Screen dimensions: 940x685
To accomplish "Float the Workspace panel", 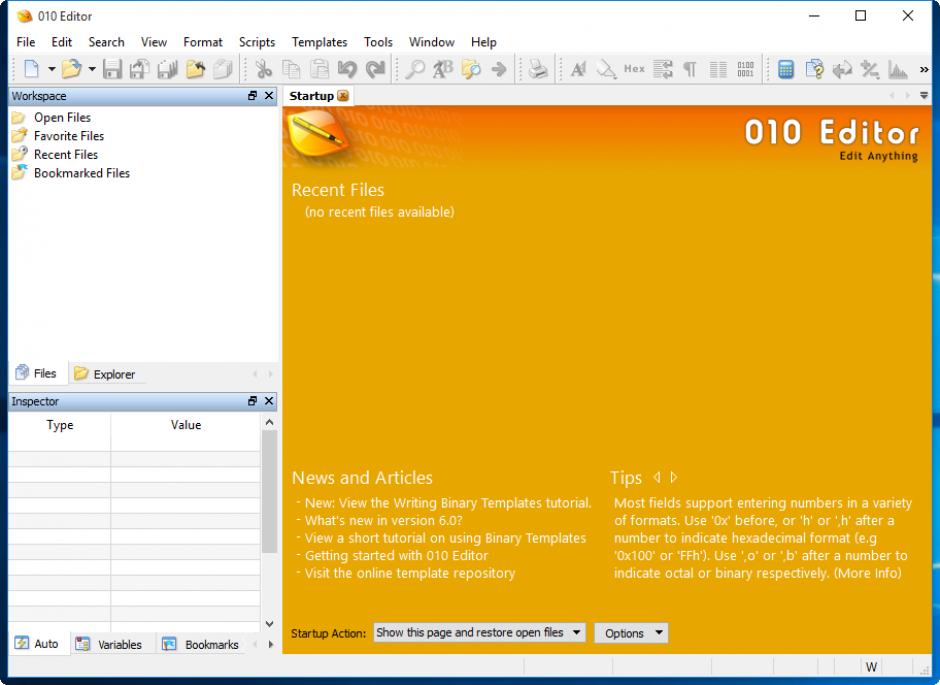I will 252,96.
